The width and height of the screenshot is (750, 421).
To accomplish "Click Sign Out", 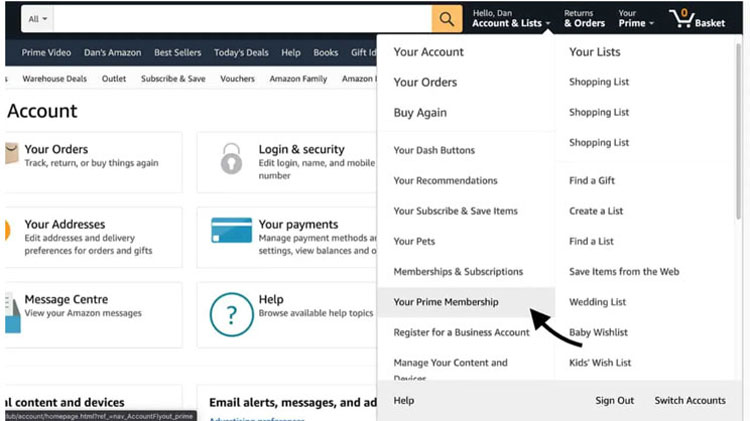I will click(x=615, y=401).
